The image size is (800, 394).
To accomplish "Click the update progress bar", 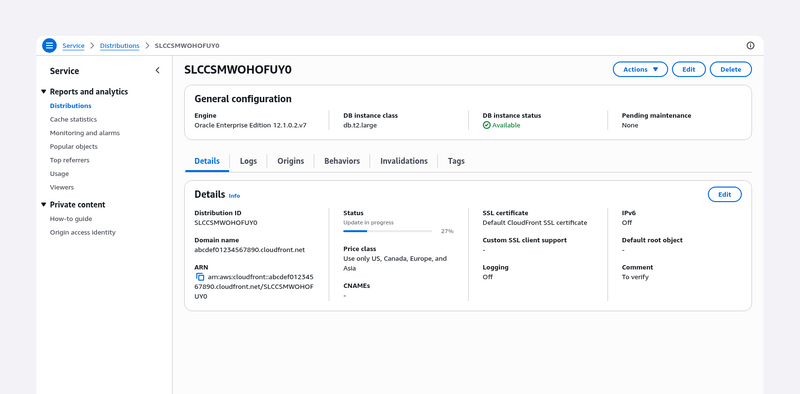I will [x=387, y=231].
